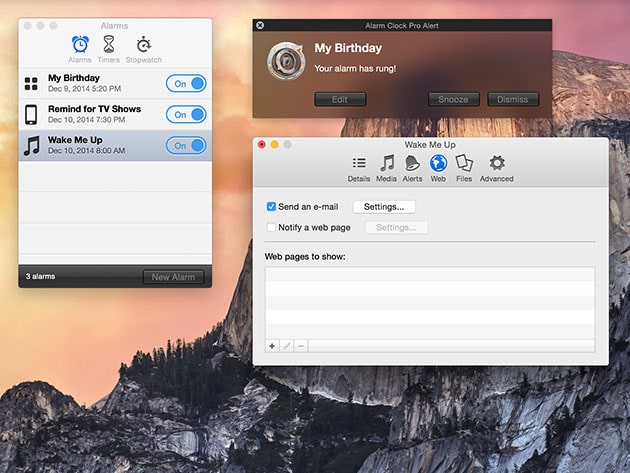Open the Media music note tab
Image resolution: width=630 pixels, height=473 pixels.
pyautogui.click(x=387, y=169)
